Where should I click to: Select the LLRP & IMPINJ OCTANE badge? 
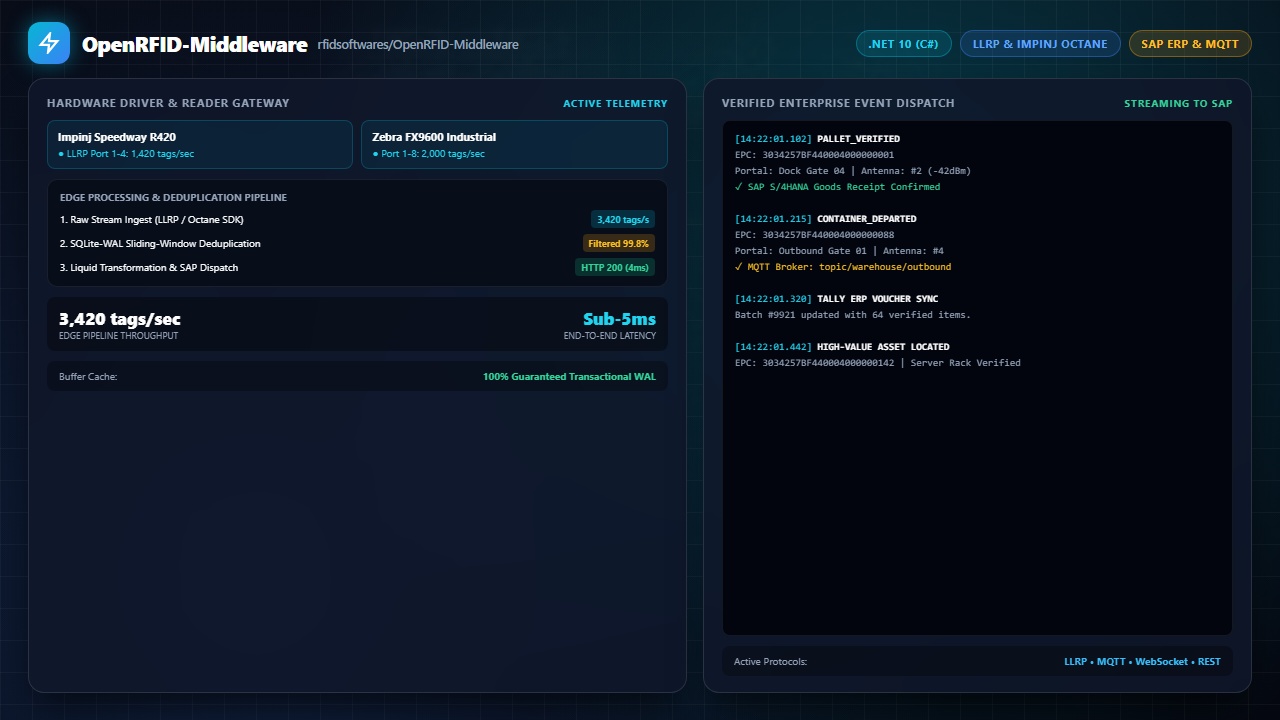[x=1040, y=44]
